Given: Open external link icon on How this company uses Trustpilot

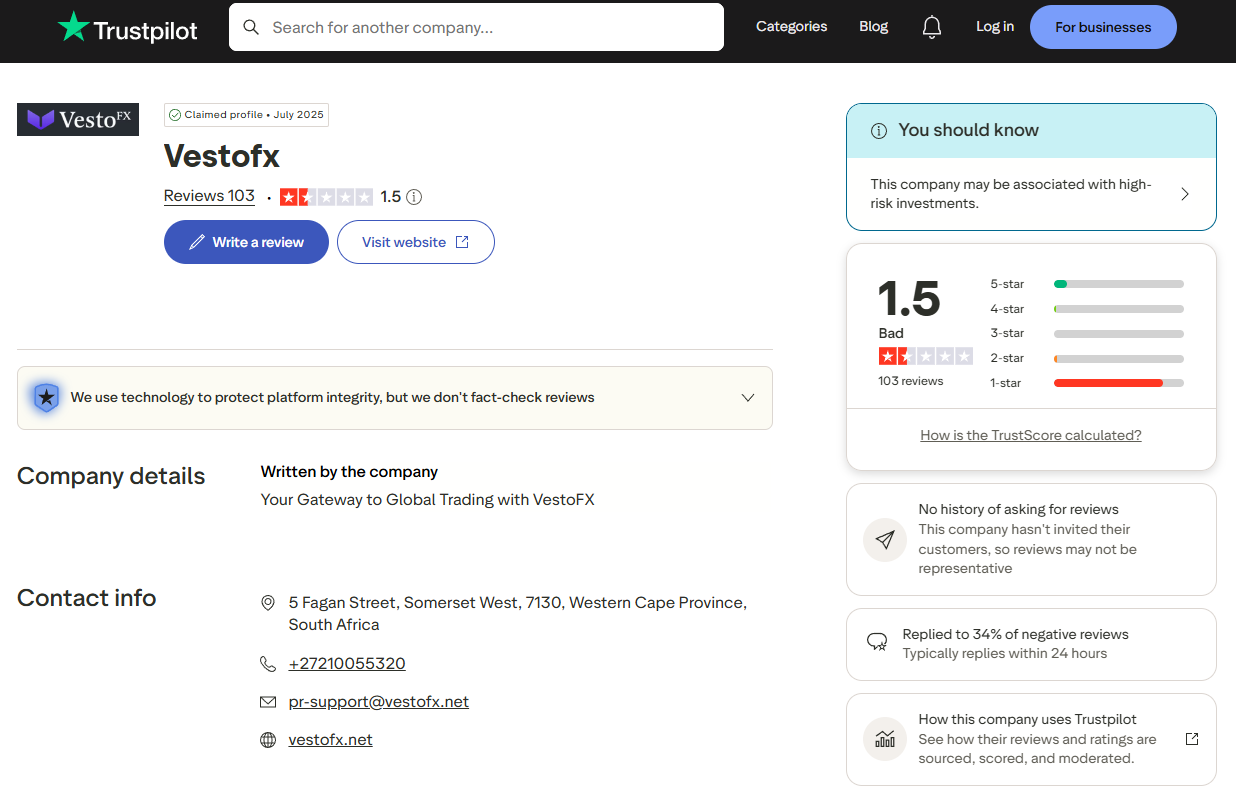Looking at the screenshot, I should (1192, 739).
